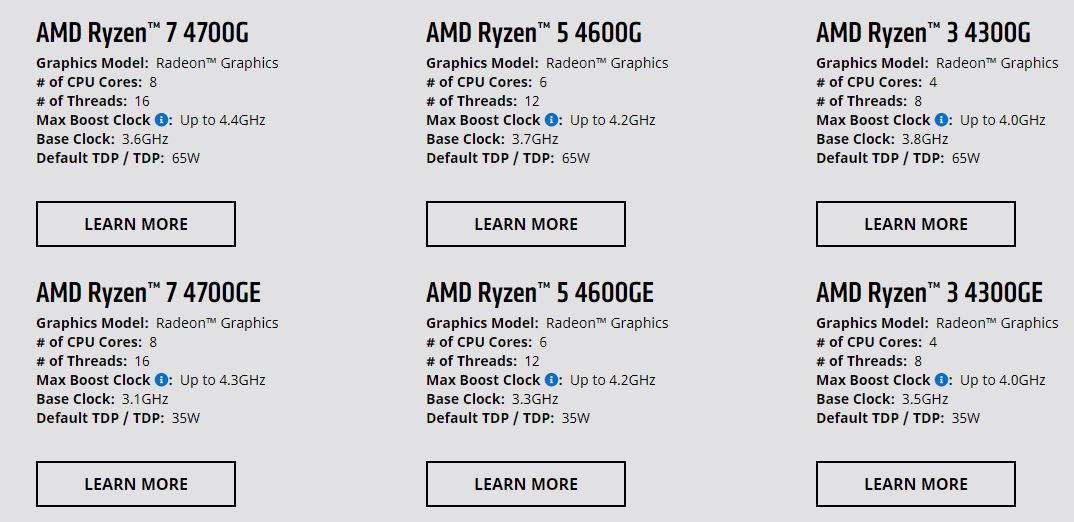The height and width of the screenshot is (522, 1074).
Task: Select the AMD Ryzen 7 4700GE heading
Action: (148, 293)
